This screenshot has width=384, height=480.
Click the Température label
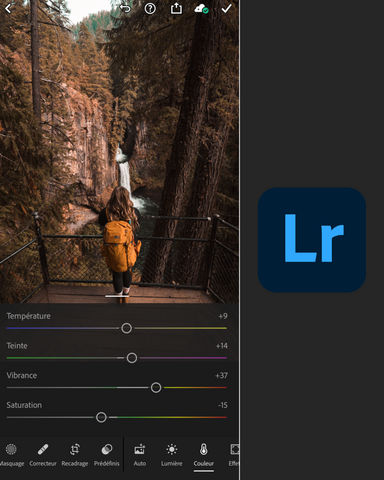click(29, 316)
